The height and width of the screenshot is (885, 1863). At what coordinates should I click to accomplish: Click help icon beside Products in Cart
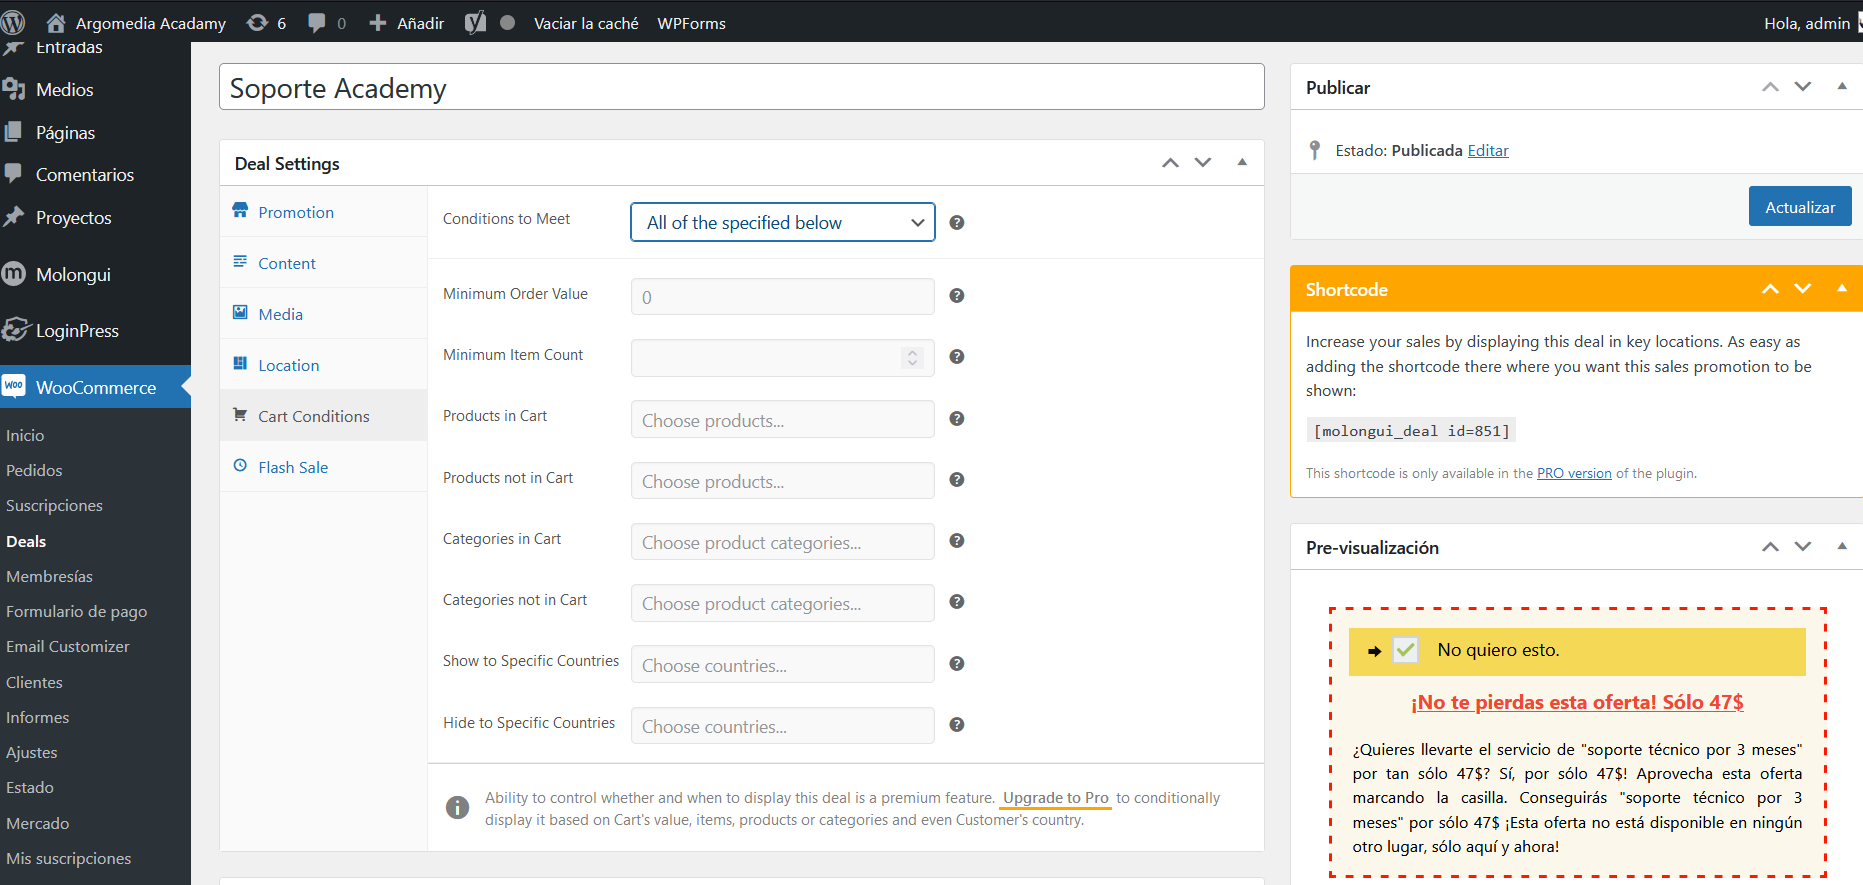[956, 419]
